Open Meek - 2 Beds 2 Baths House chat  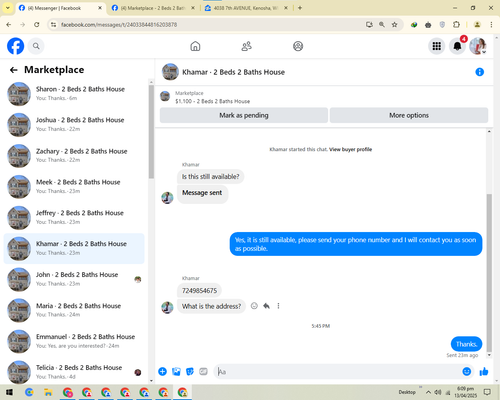coord(74,187)
